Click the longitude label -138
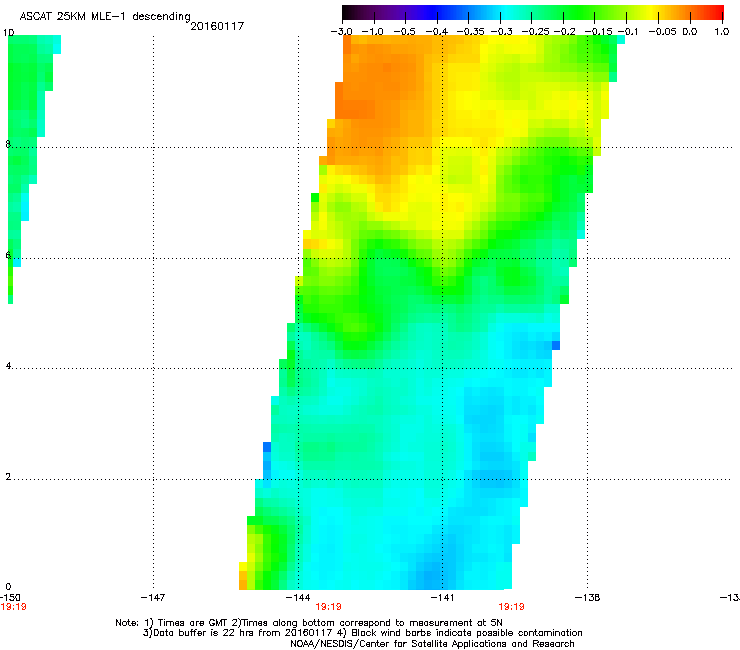 (x=587, y=598)
